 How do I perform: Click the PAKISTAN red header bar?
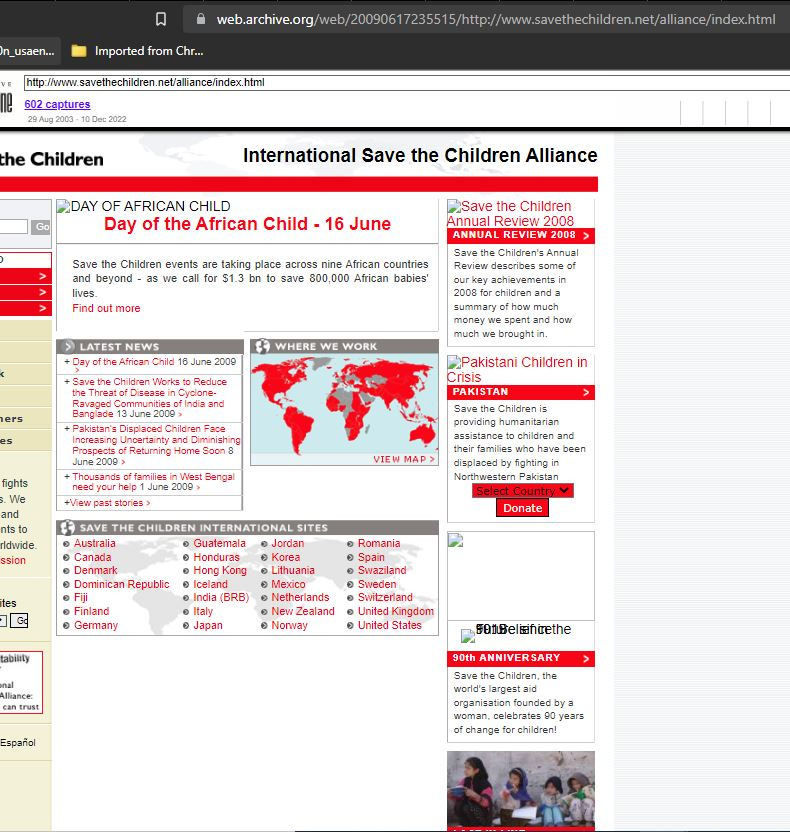tap(520, 392)
